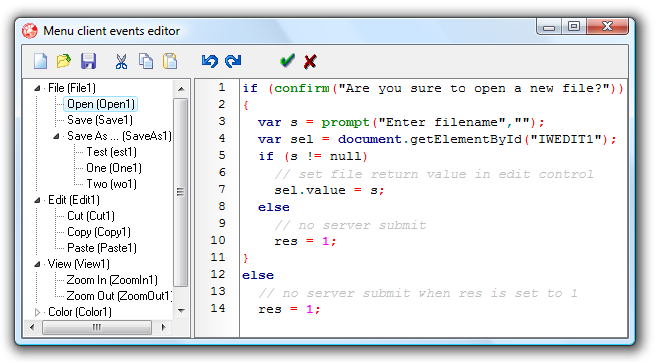The width and height of the screenshot is (655, 362).
Task: Click the app icon in the title bar
Action: 30,31
